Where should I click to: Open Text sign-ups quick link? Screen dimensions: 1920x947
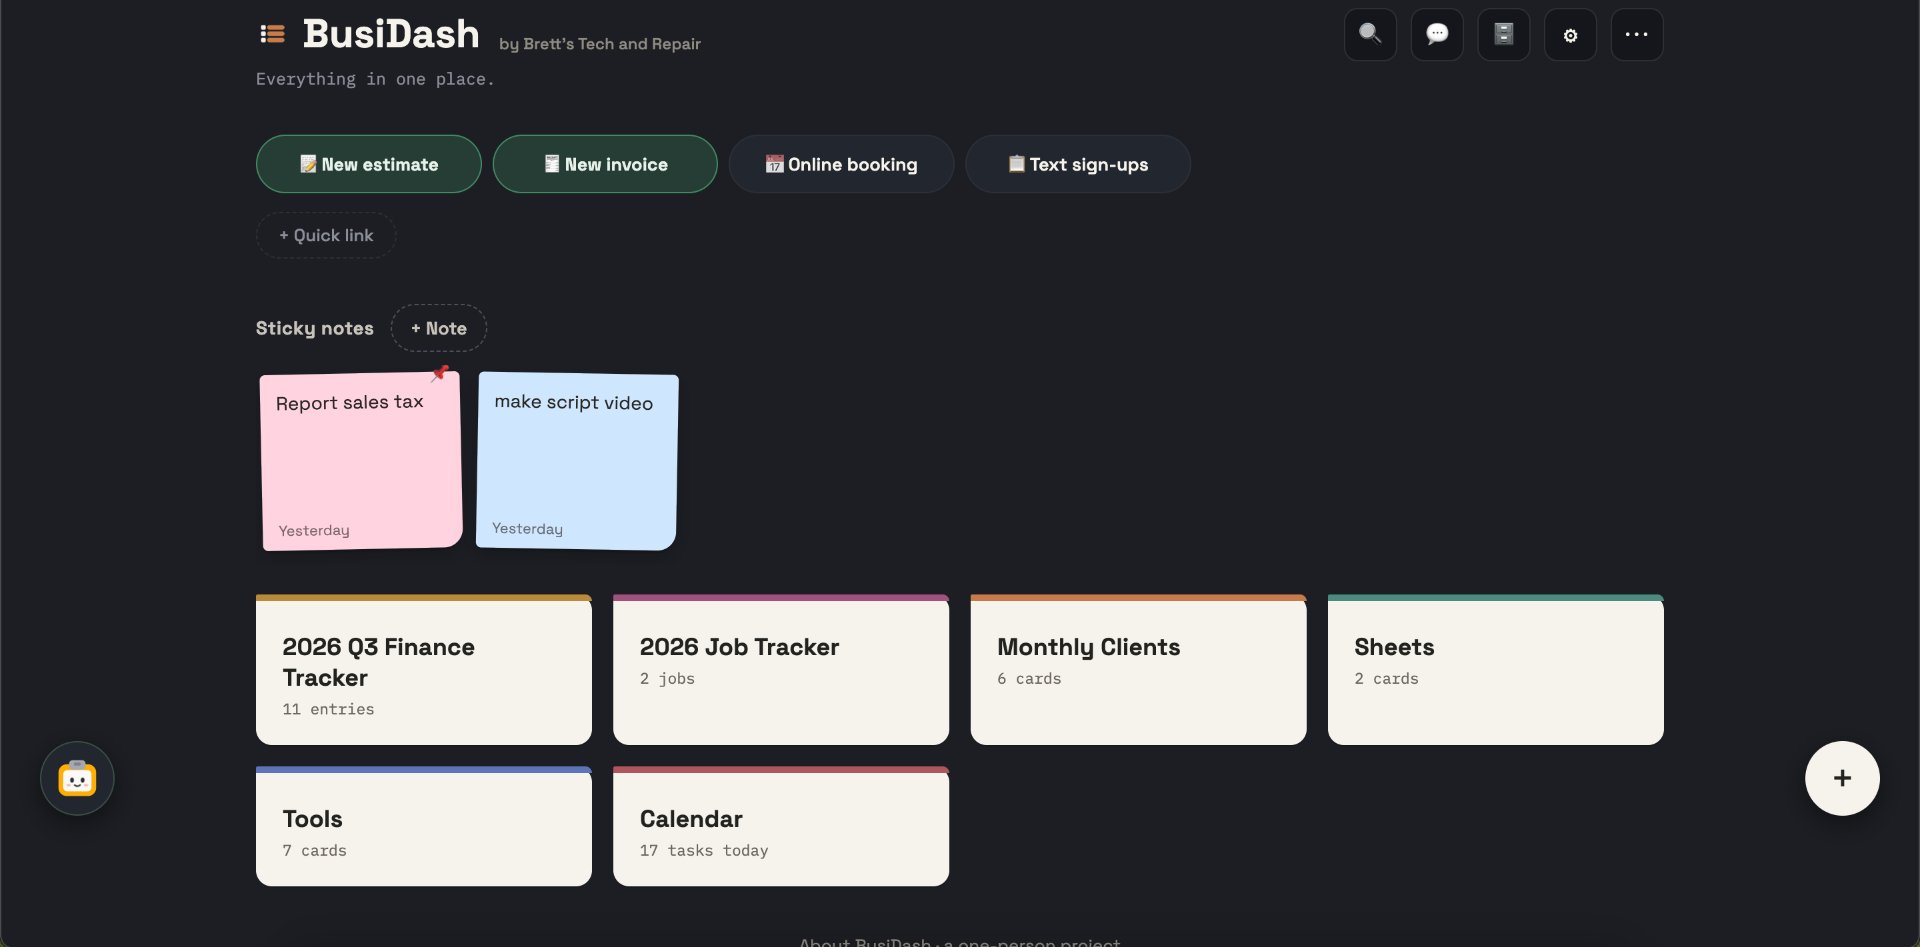[x=1078, y=164]
